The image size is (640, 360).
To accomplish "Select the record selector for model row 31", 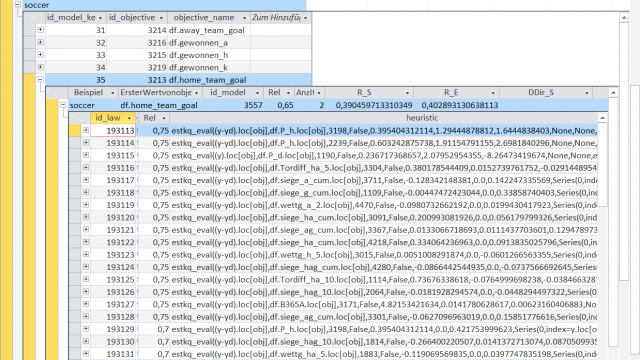I will (29, 30).
